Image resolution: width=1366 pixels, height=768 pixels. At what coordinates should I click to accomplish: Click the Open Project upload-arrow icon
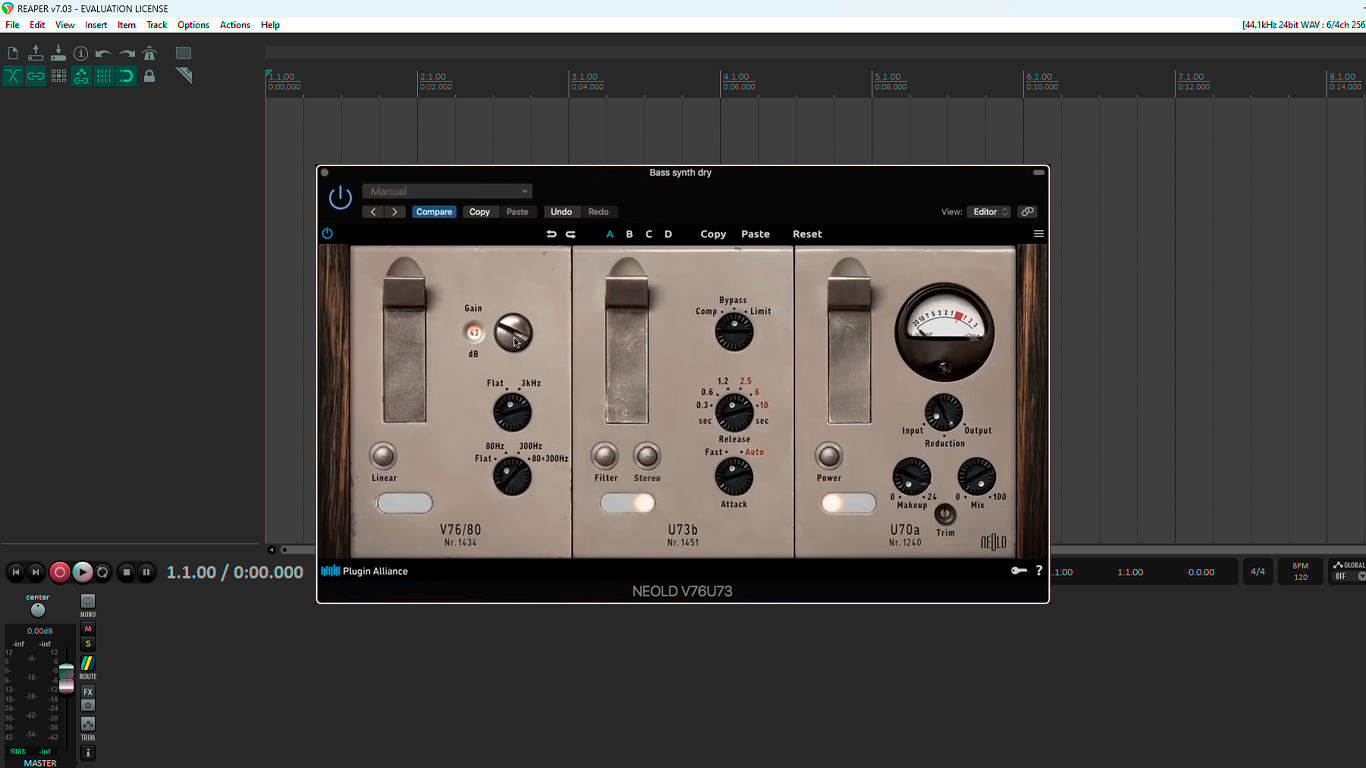pyautogui.click(x=36, y=53)
